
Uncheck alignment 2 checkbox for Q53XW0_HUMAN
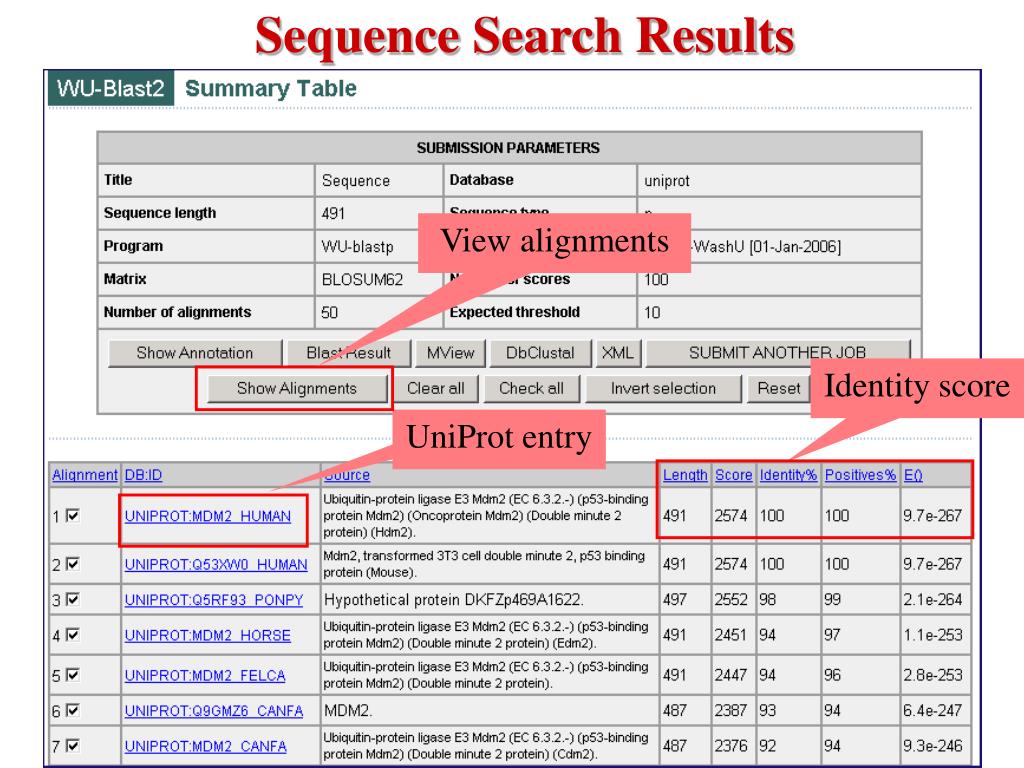tap(73, 564)
